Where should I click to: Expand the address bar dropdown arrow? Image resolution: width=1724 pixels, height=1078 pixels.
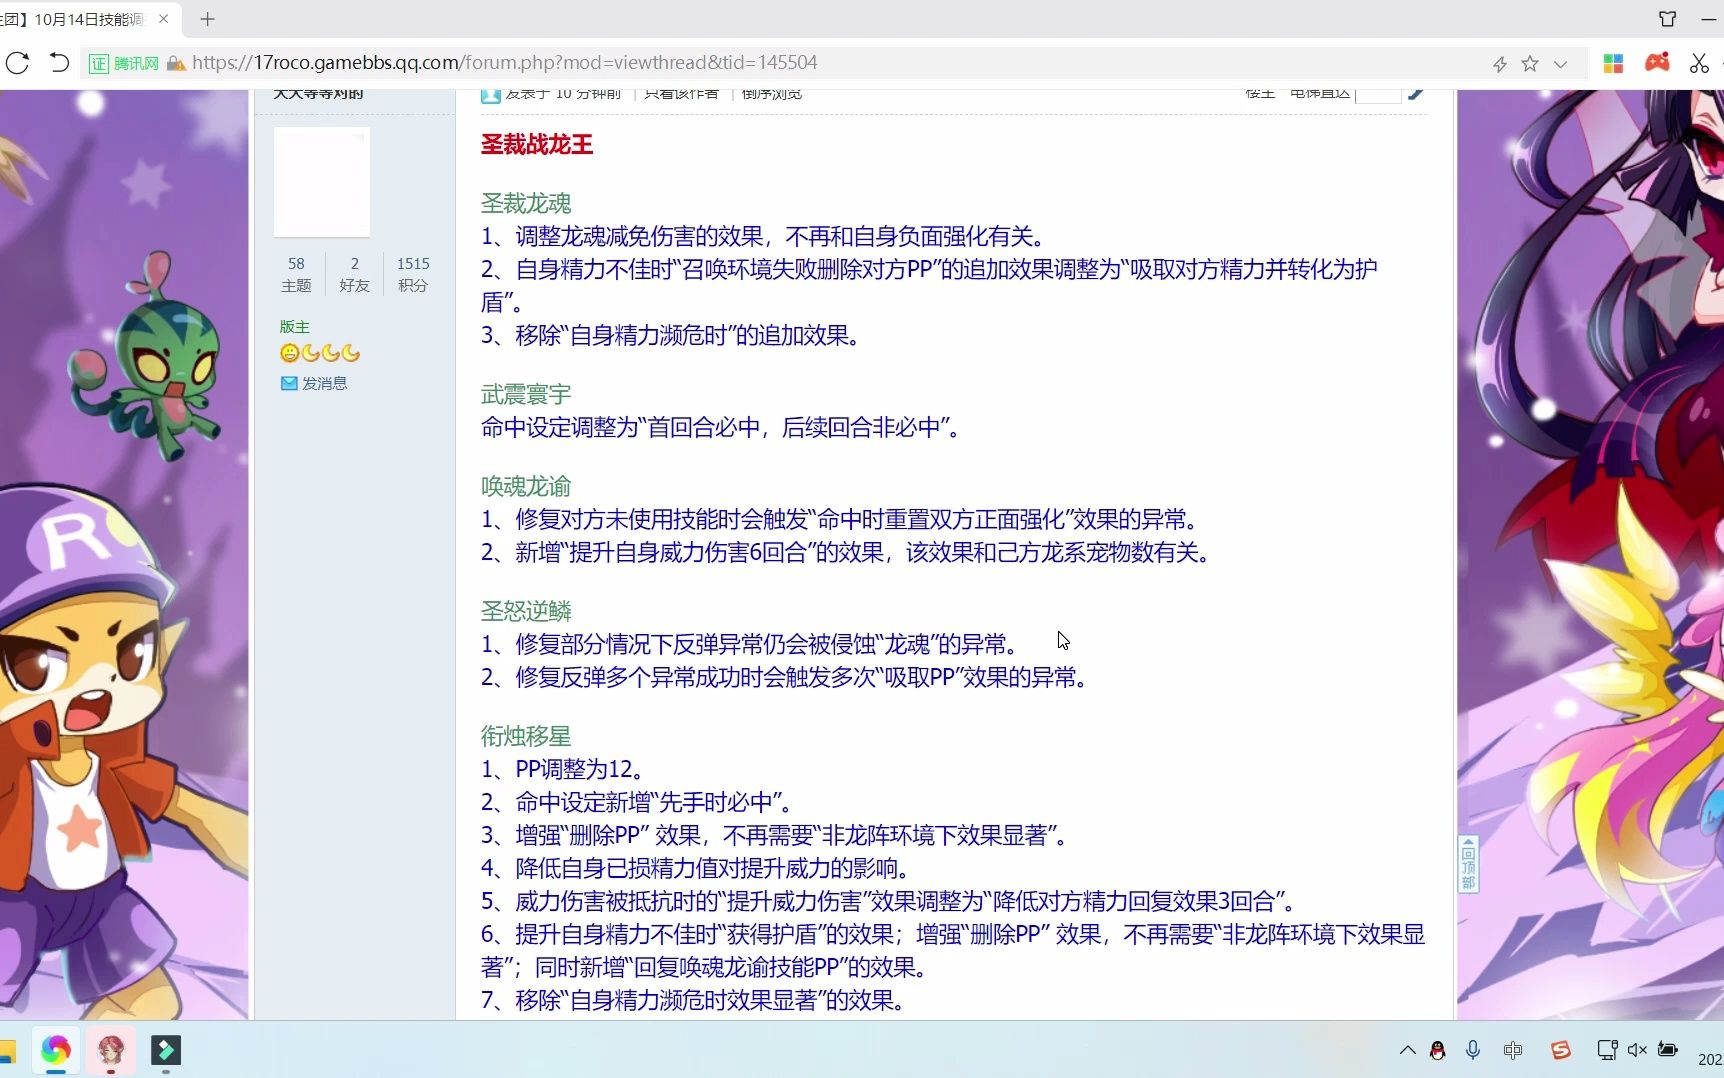[1560, 64]
